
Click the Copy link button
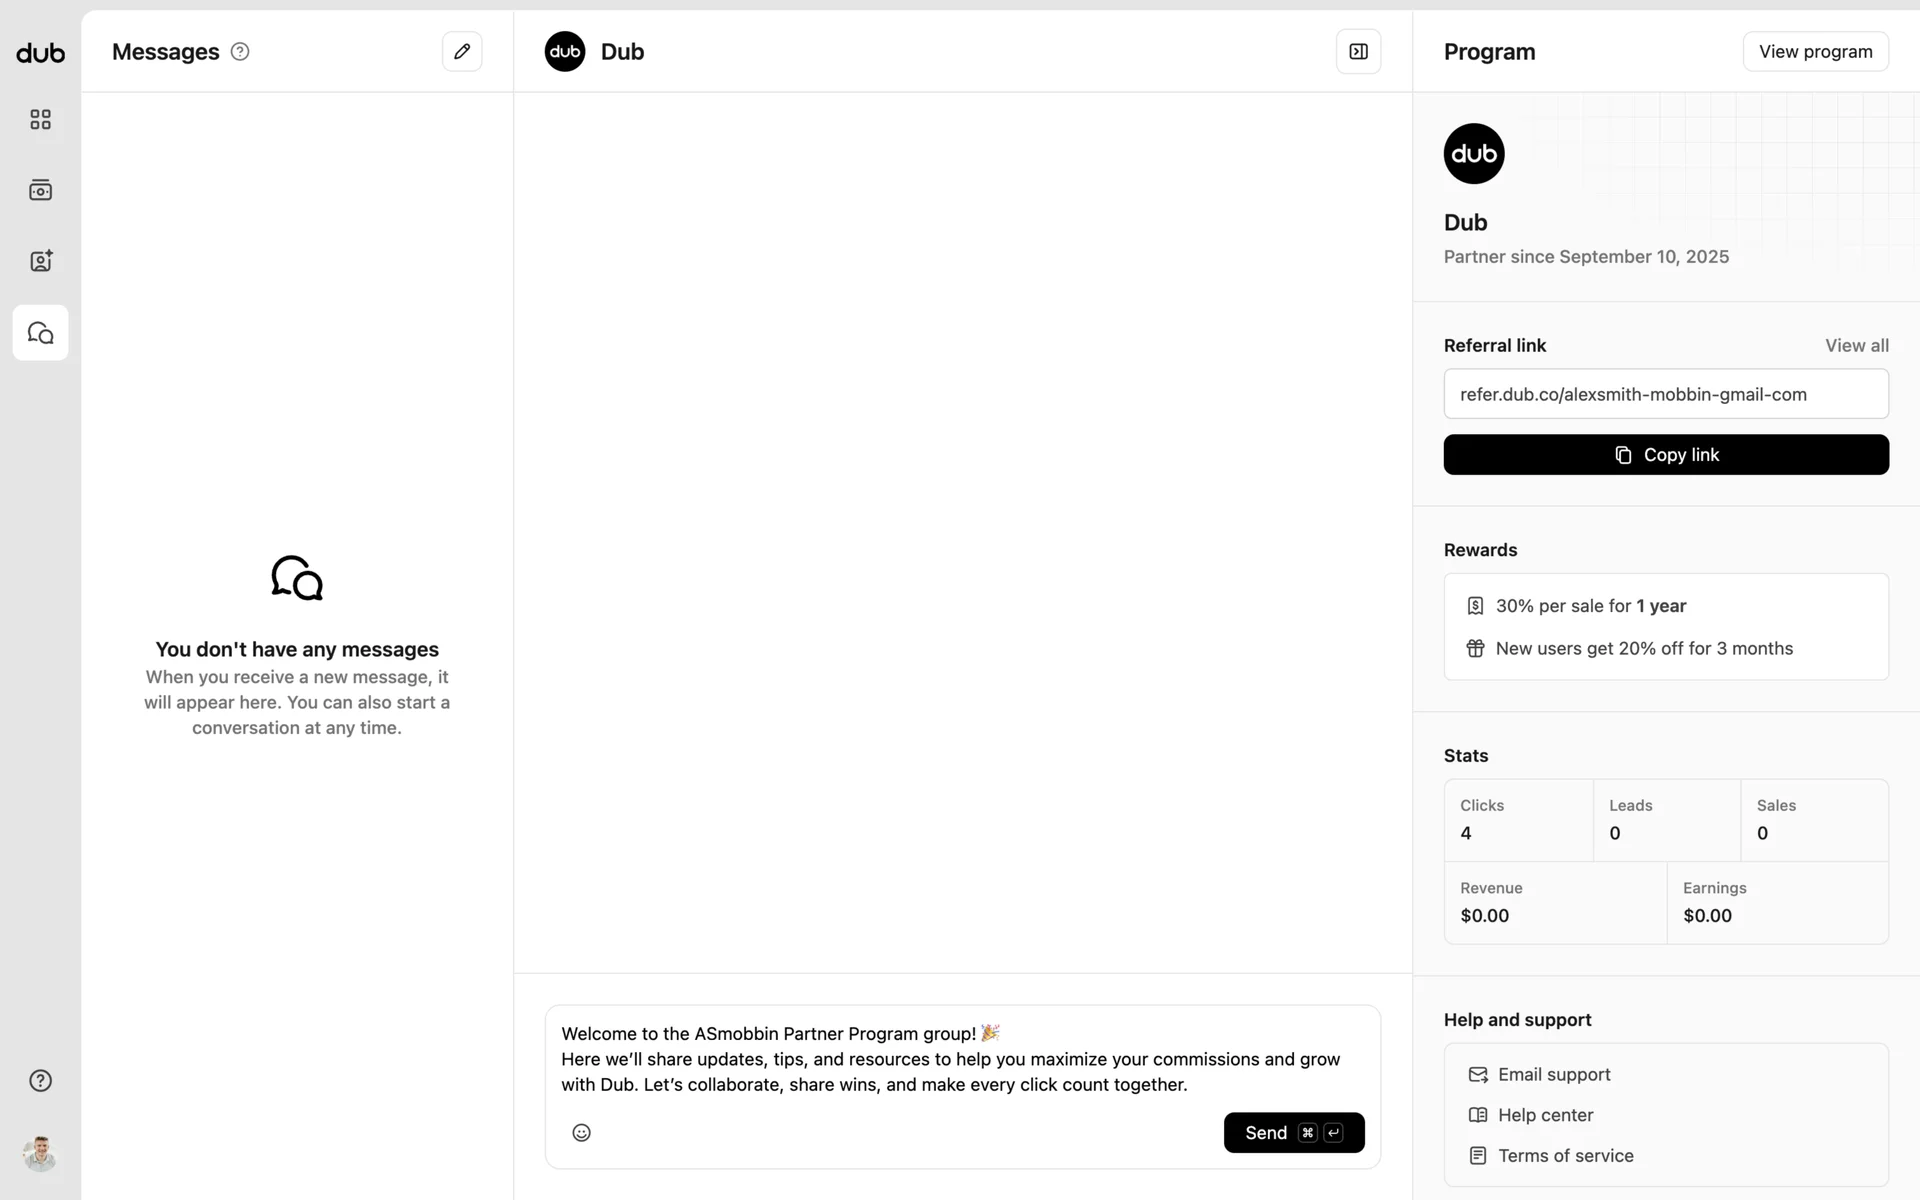tap(1665, 454)
